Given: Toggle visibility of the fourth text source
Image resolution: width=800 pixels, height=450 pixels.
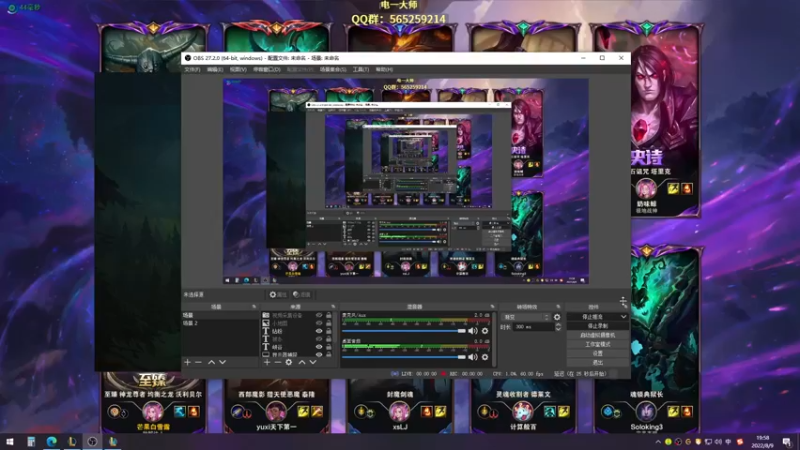Looking at the screenshot, I should tap(319, 339).
